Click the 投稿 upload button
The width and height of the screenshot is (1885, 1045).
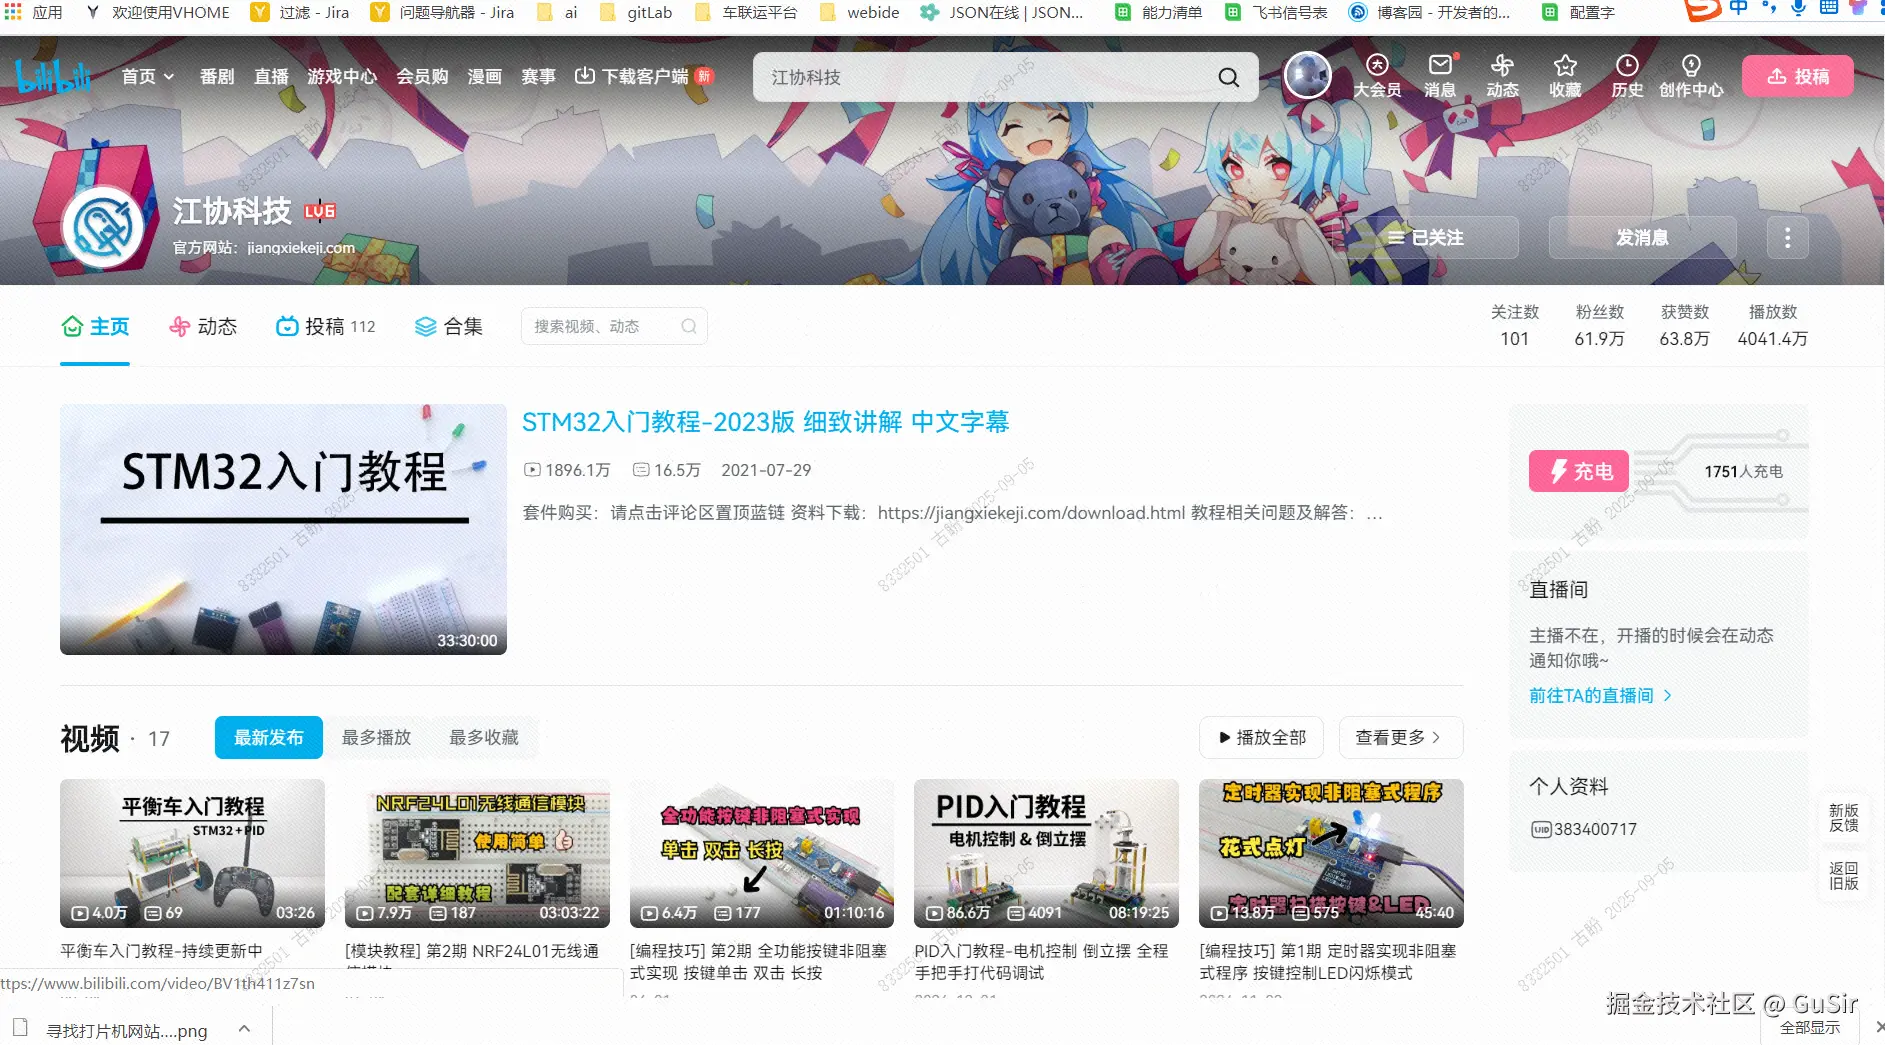[x=1797, y=76]
